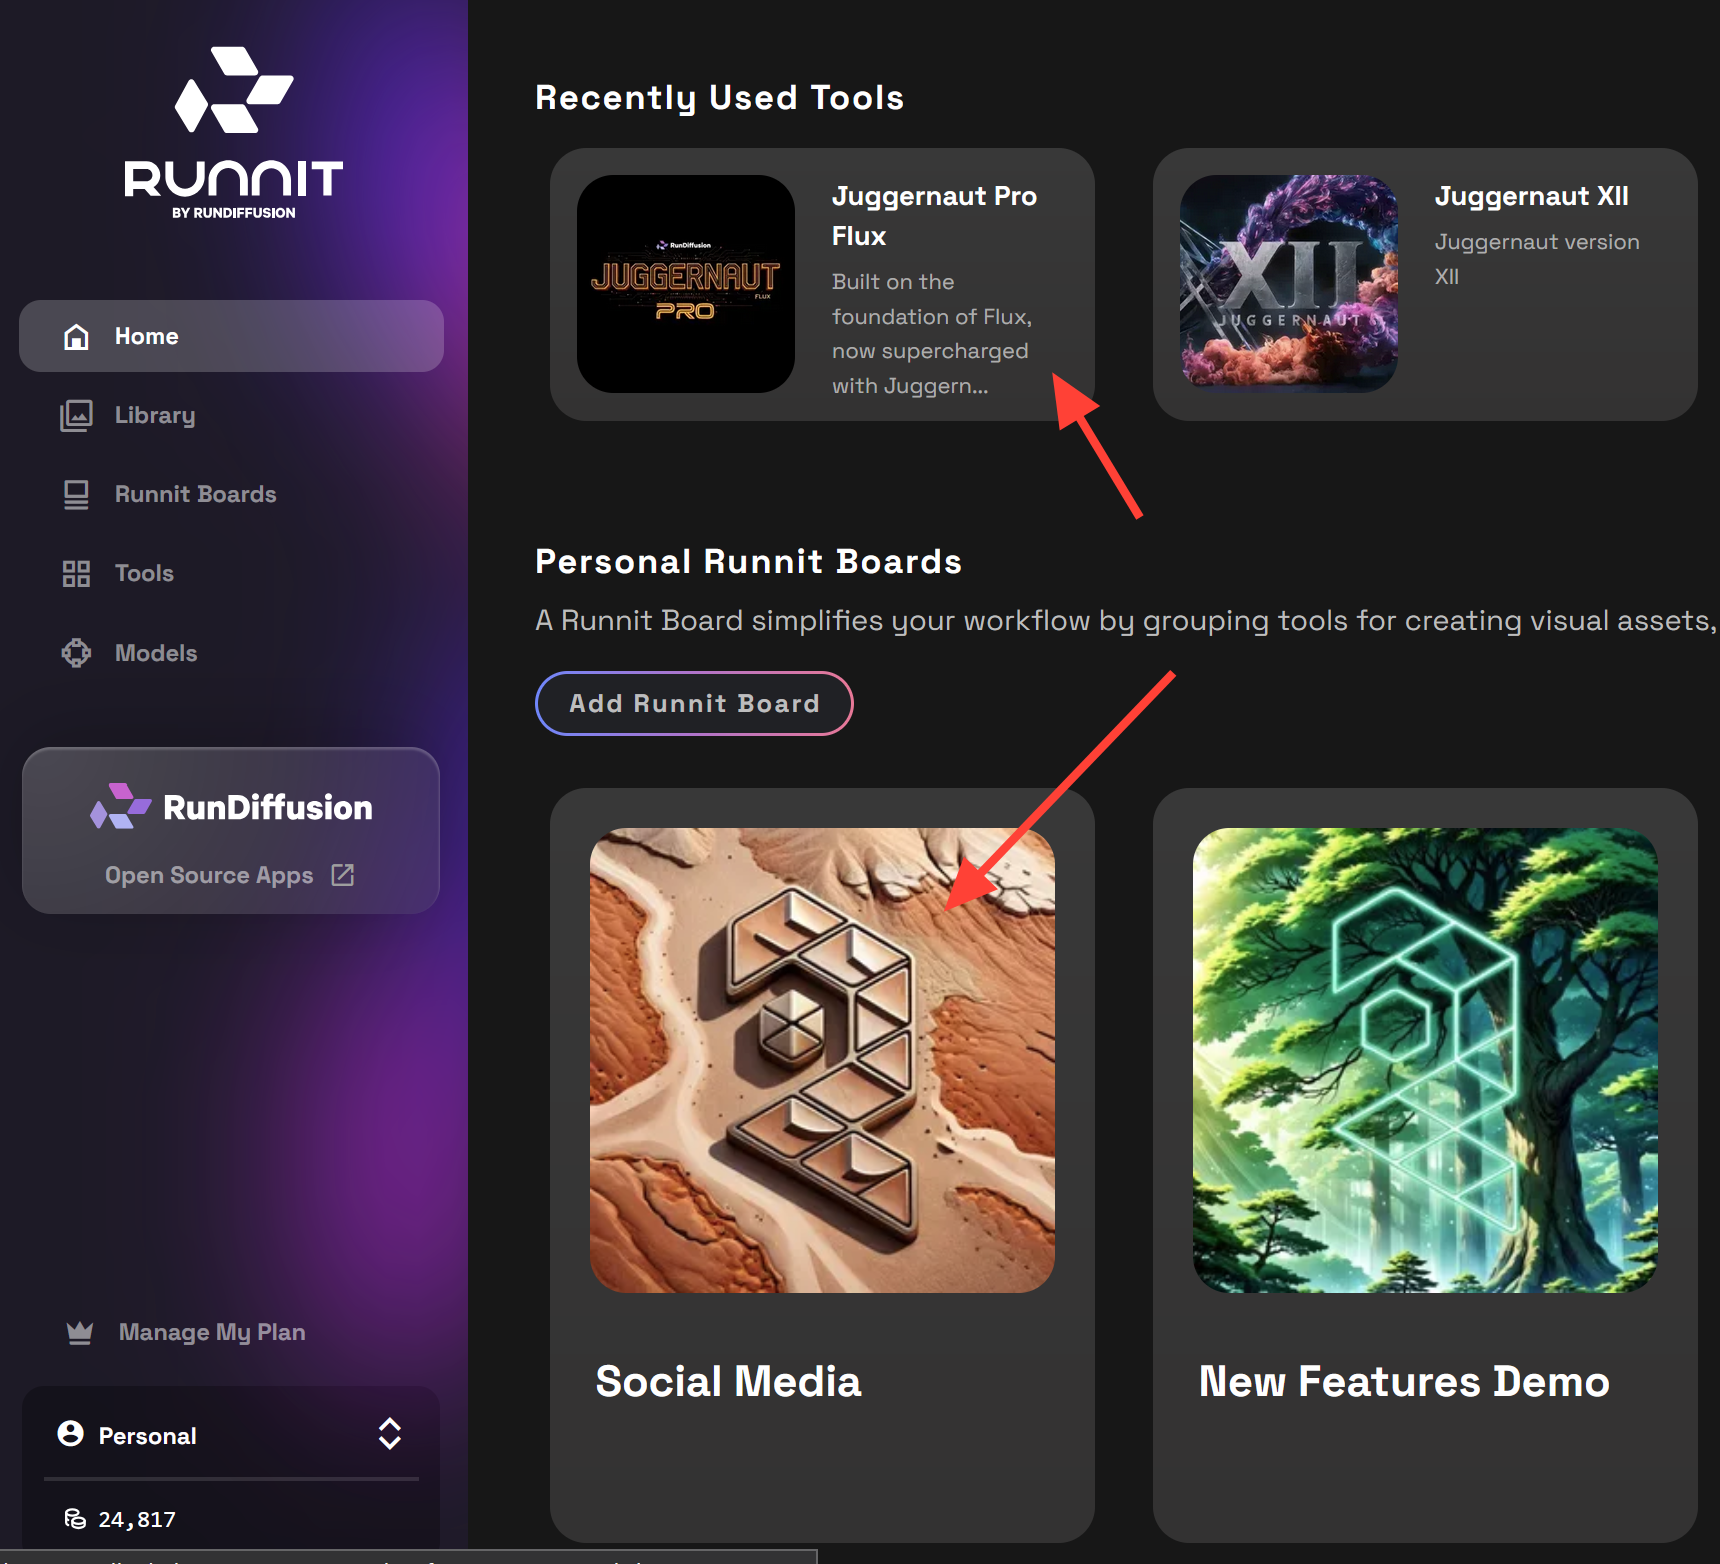The height and width of the screenshot is (1564, 1720).
Task: Open the Tools menu item
Action: [x=144, y=573]
